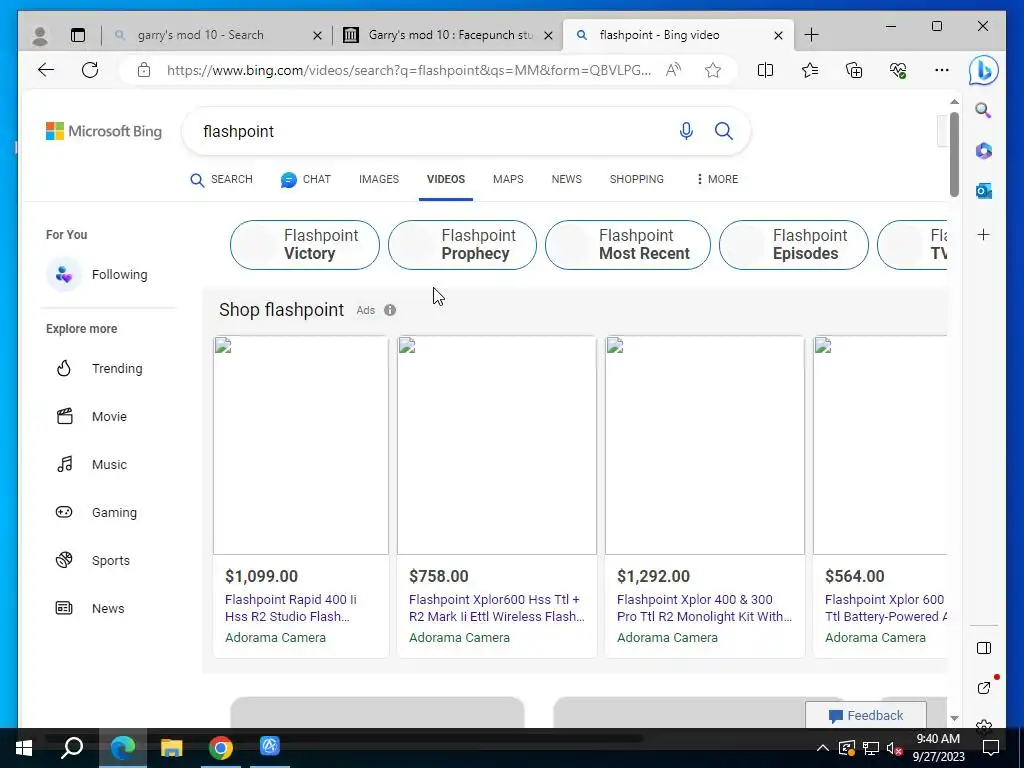Open Flashpoint Rapid 400 Ii product link

click(x=291, y=608)
